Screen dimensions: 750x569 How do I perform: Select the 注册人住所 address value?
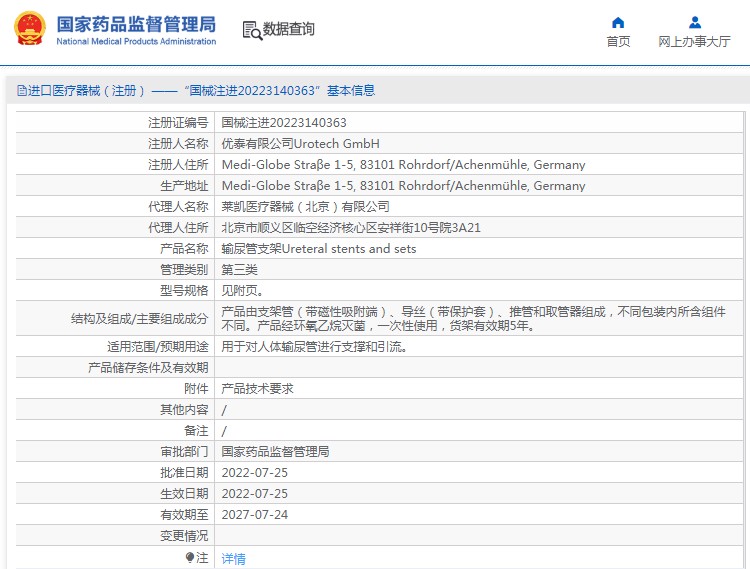point(403,165)
